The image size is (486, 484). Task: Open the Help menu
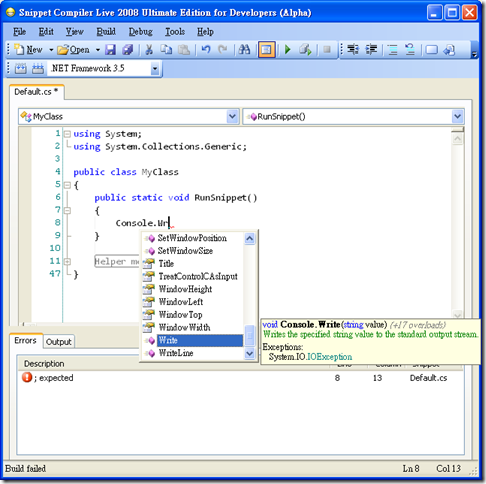tap(205, 32)
